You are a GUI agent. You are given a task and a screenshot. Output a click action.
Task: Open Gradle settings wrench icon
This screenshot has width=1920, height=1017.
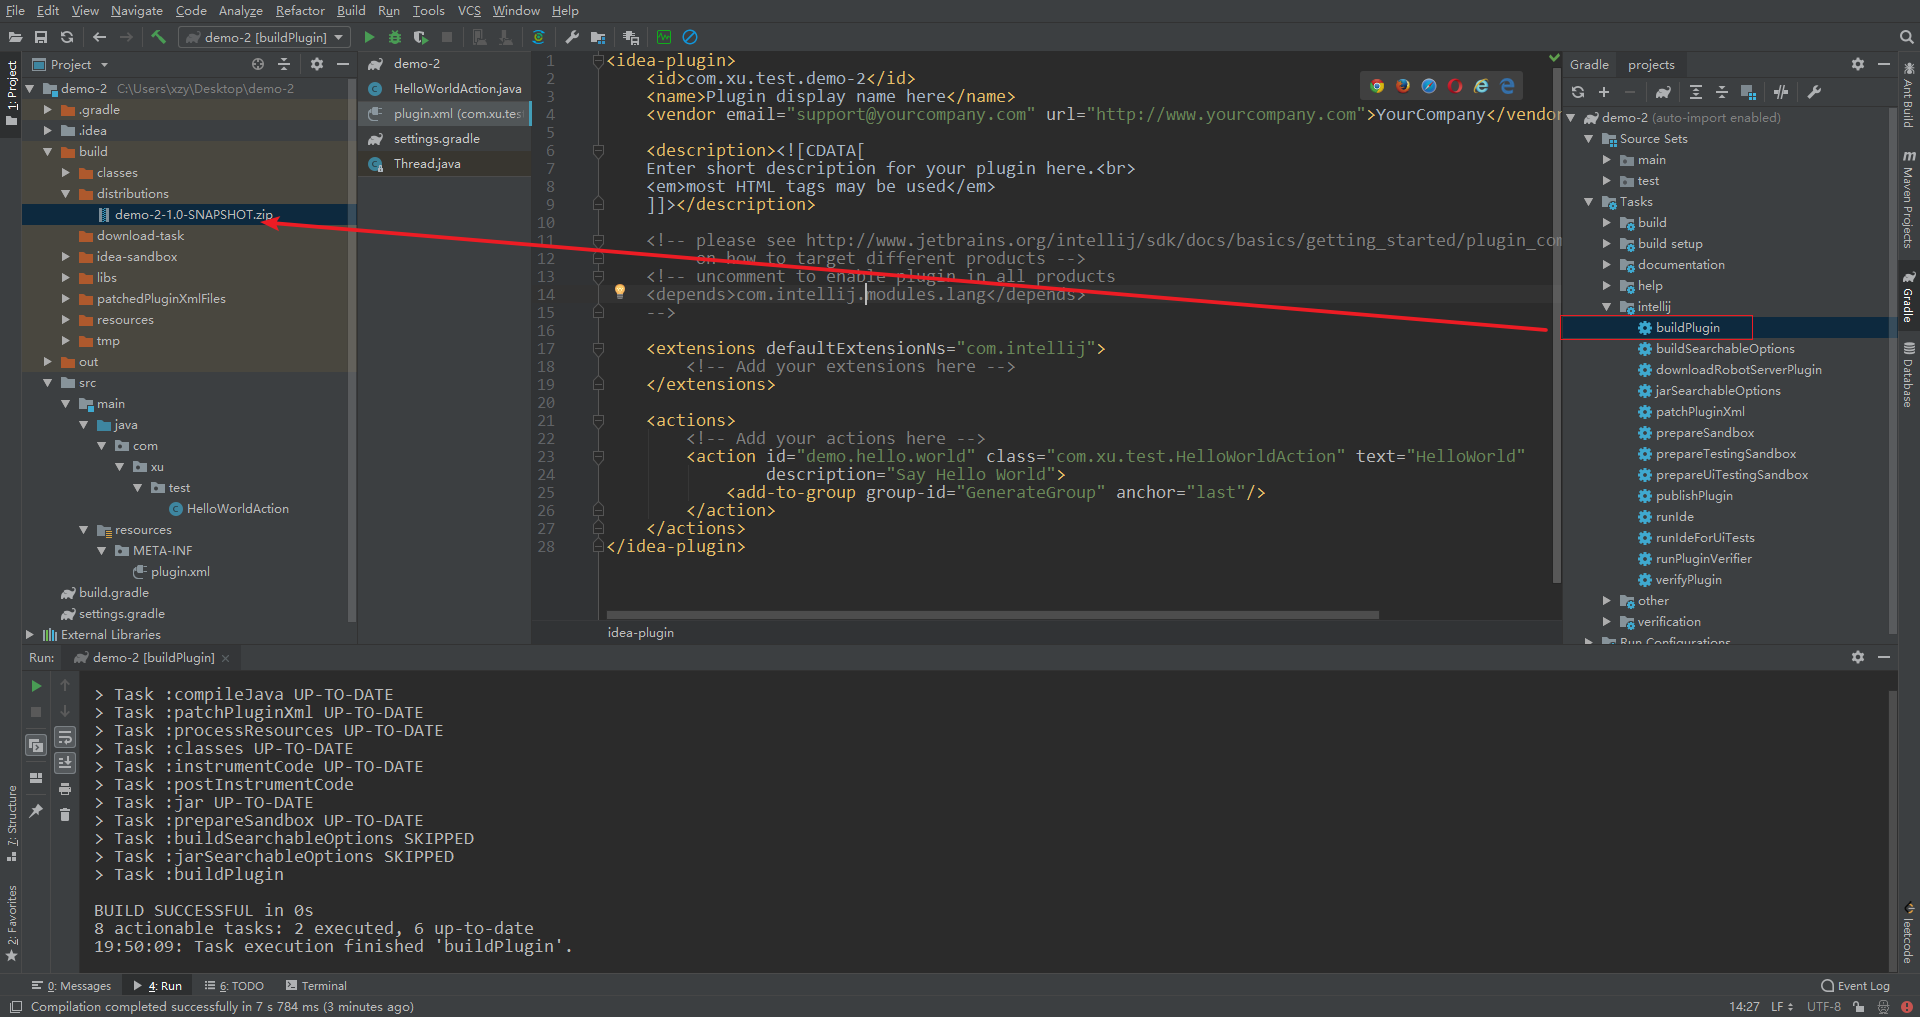tap(1814, 92)
